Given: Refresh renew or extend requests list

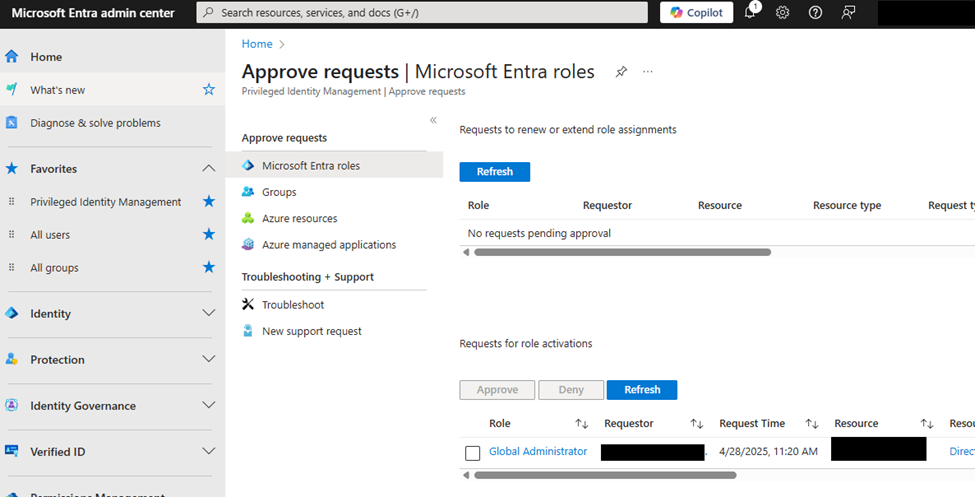Looking at the screenshot, I should 495,172.
